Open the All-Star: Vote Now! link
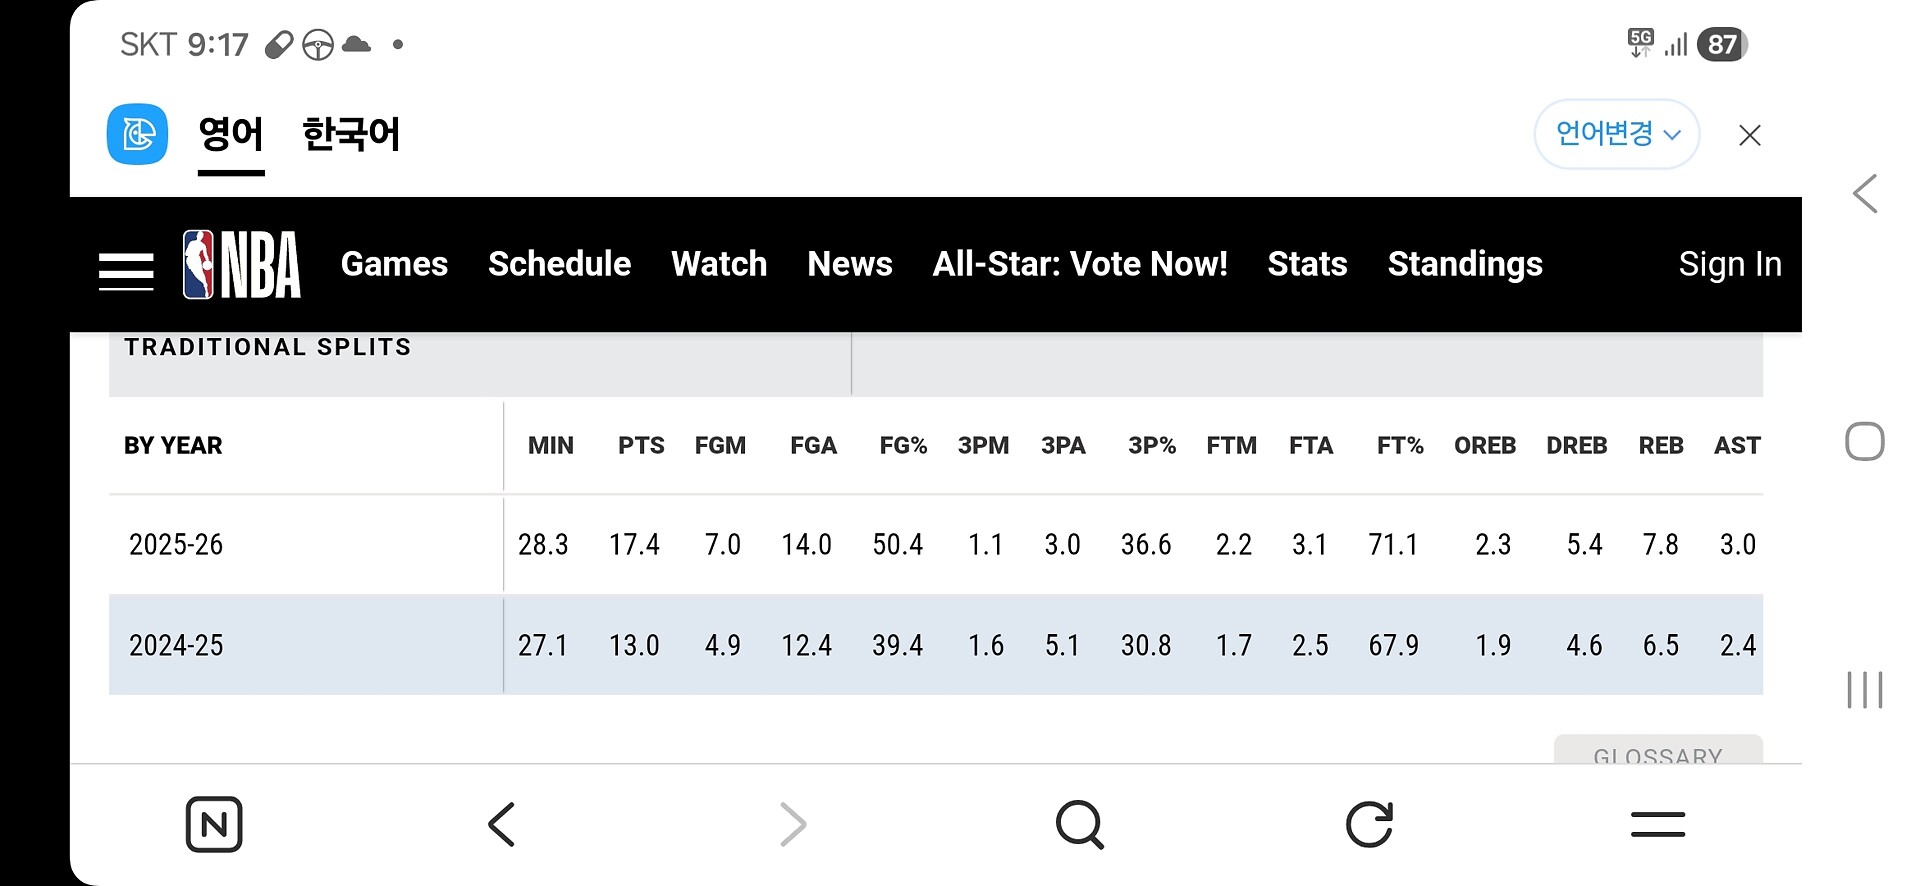This screenshot has width=1920, height=886. click(x=1079, y=264)
